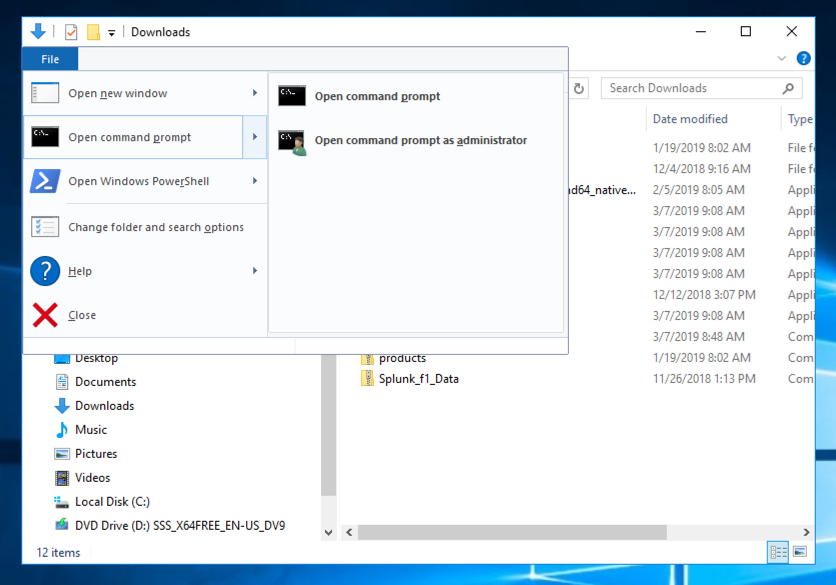This screenshot has width=836, height=585.
Task: Open Desktop in navigation pane
Action: pos(96,358)
